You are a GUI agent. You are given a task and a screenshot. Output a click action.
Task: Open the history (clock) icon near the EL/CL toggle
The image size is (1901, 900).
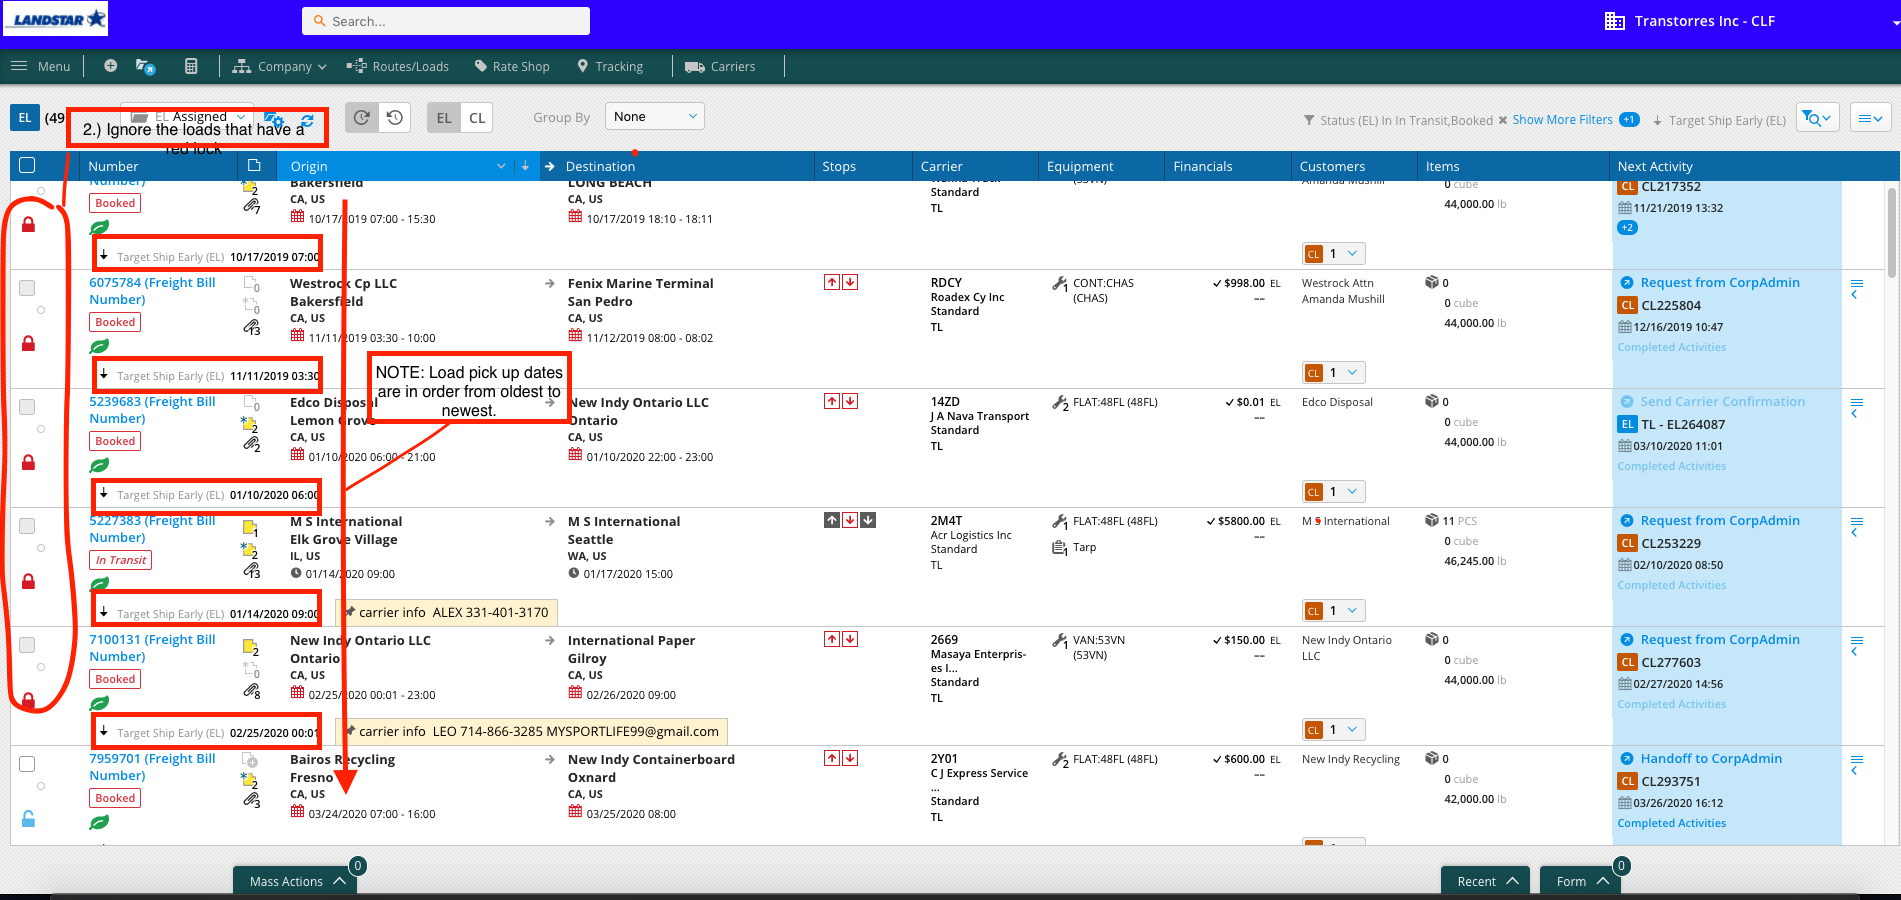point(395,117)
